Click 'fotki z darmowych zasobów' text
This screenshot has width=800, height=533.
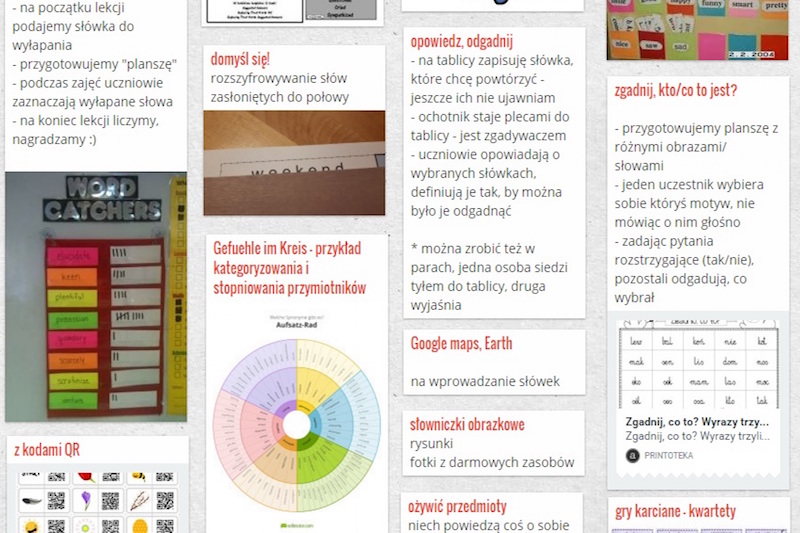492,462
